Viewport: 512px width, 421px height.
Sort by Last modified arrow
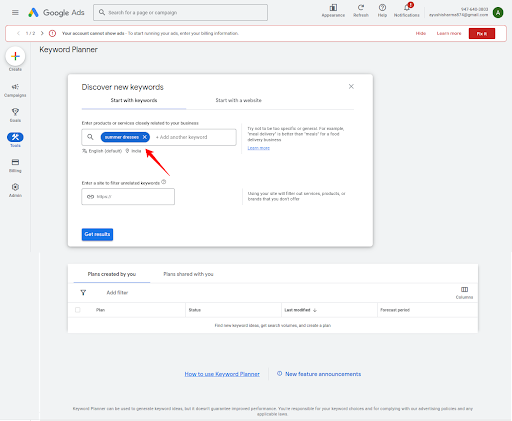pos(315,310)
